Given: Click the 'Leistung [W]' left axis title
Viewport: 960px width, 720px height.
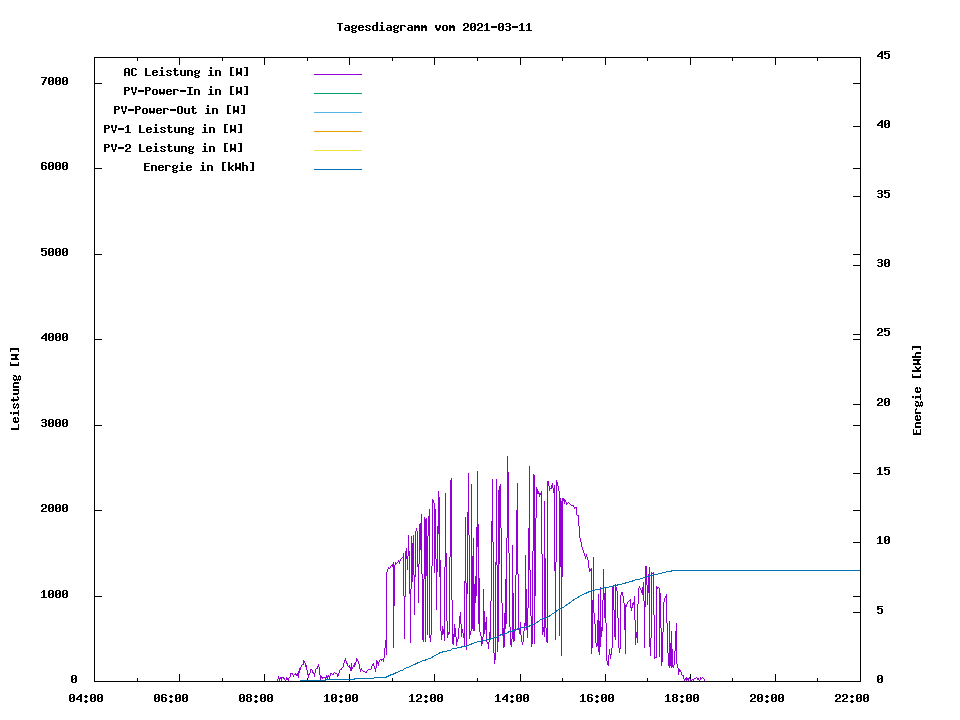Looking at the screenshot, I should pyautogui.click(x=15, y=389).
